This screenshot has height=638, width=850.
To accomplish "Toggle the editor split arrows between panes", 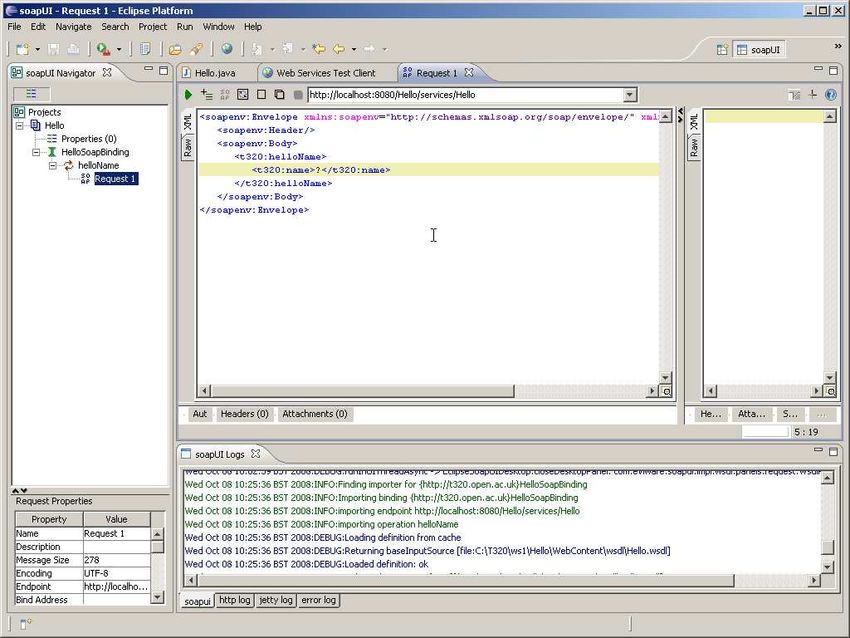I will (x=681, y=115).
